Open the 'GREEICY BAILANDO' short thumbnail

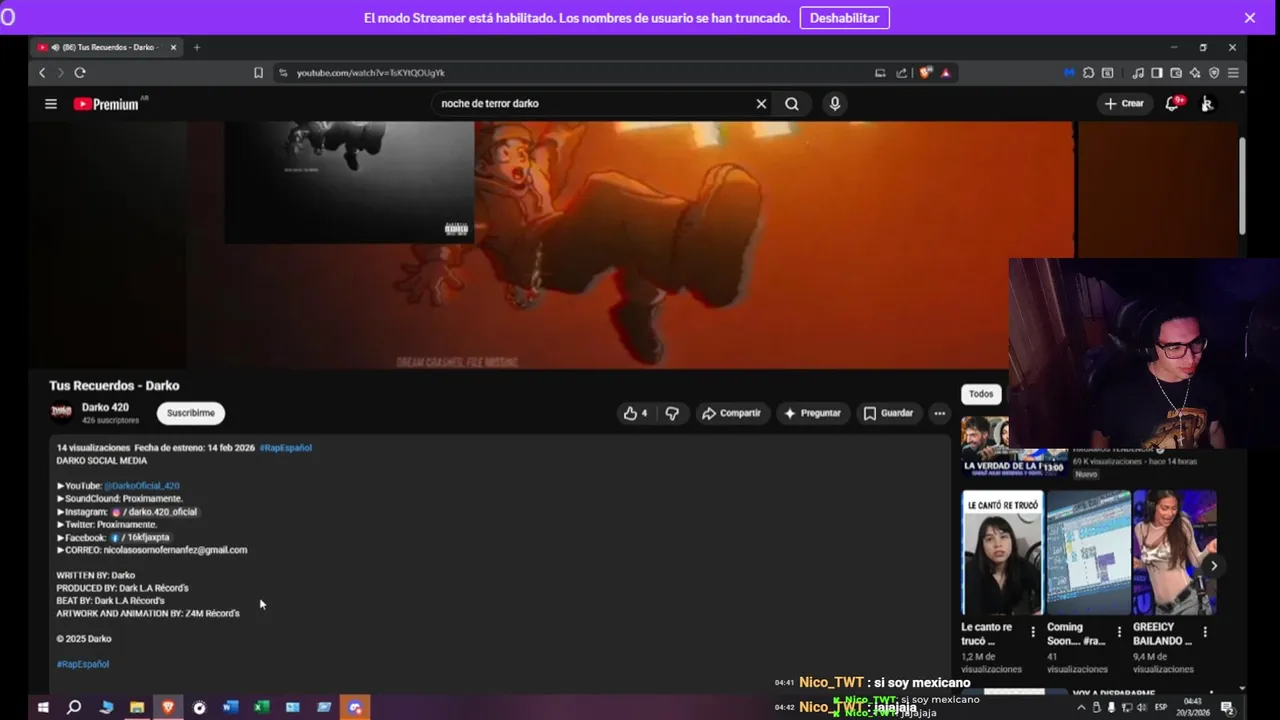pos(1174,552)
